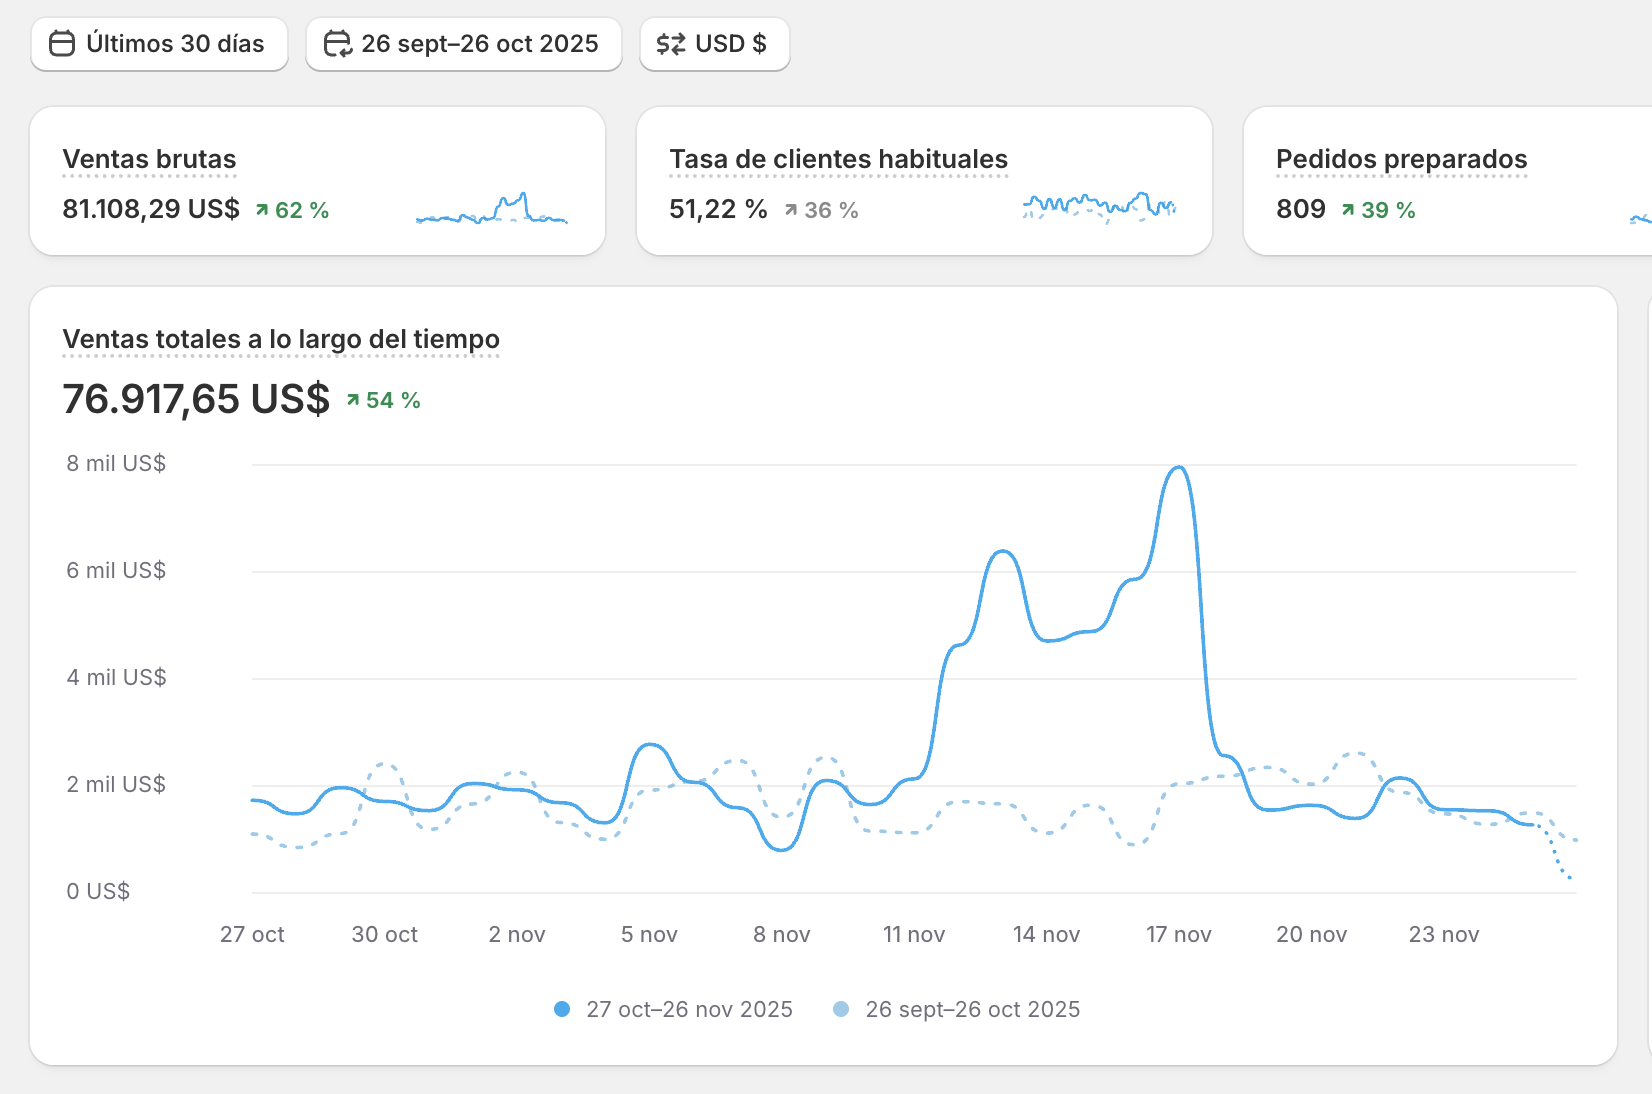Image resolution: width=1652 pixels, height=1094 pixels.
Task: Click the 17 nov date label
Action: click(x=1179, y=934)
